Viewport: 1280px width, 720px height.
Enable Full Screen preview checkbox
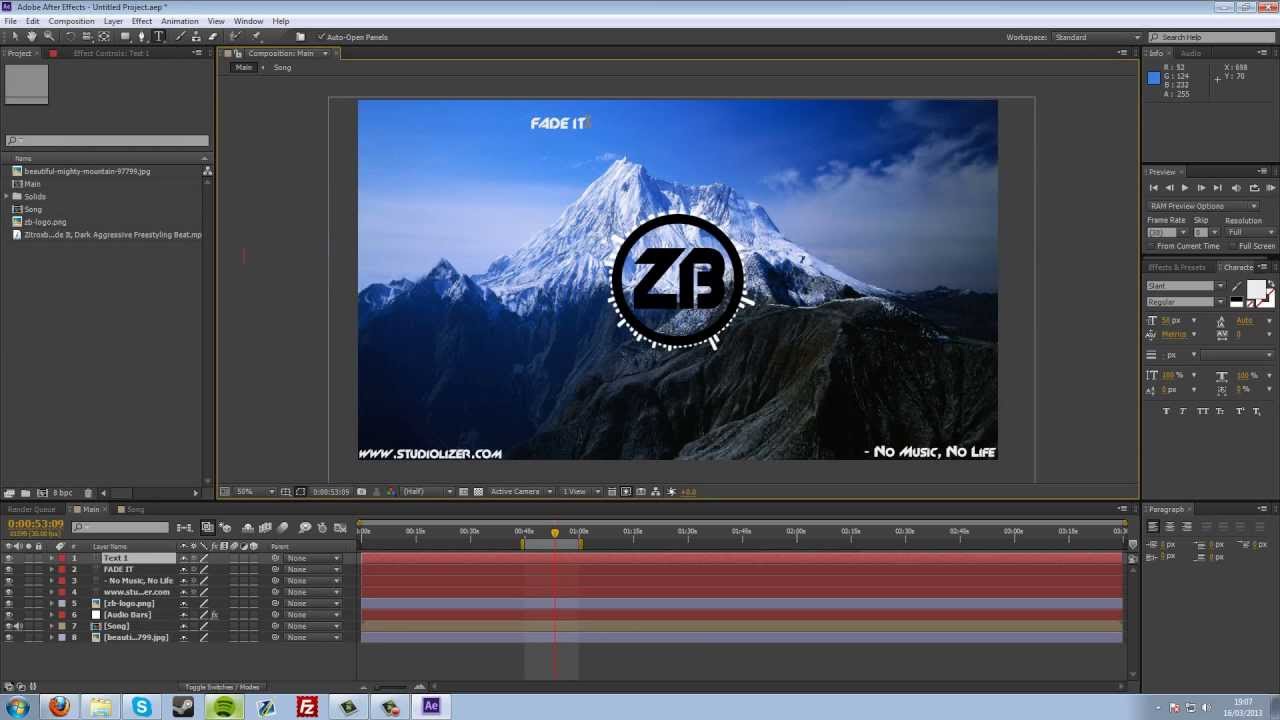[1233, 246]
